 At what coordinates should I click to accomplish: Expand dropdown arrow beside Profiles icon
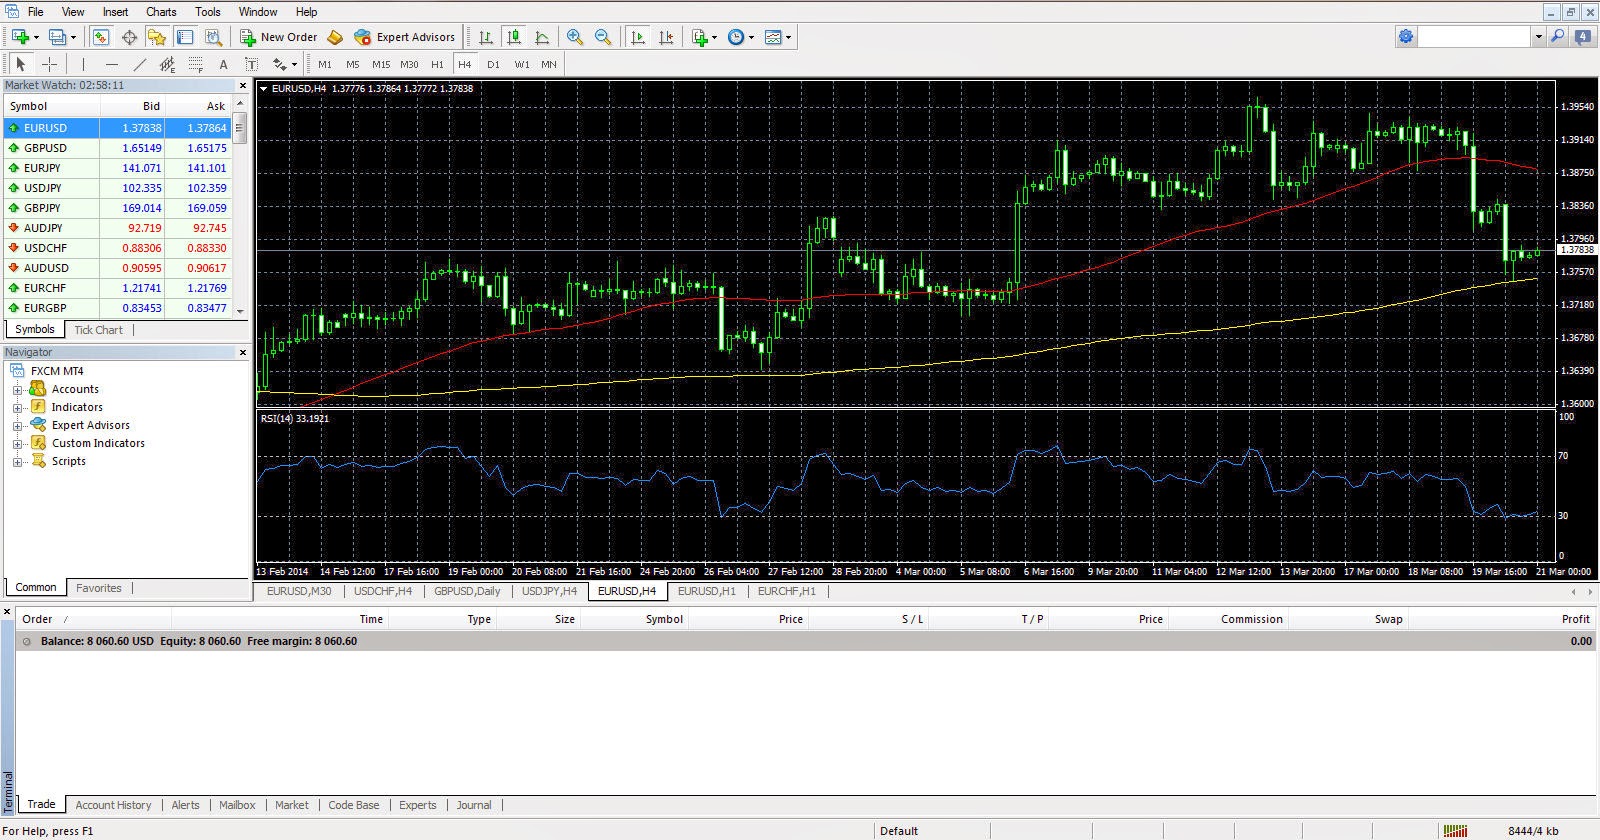(73, 37)
